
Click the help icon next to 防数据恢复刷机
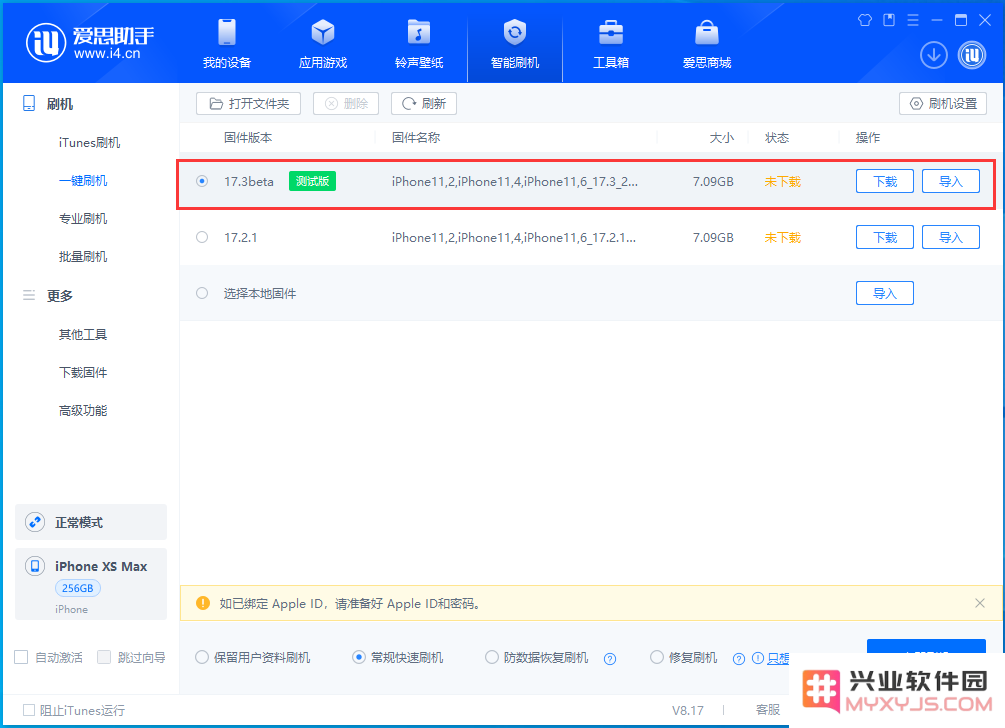click(x=610, y=659)
